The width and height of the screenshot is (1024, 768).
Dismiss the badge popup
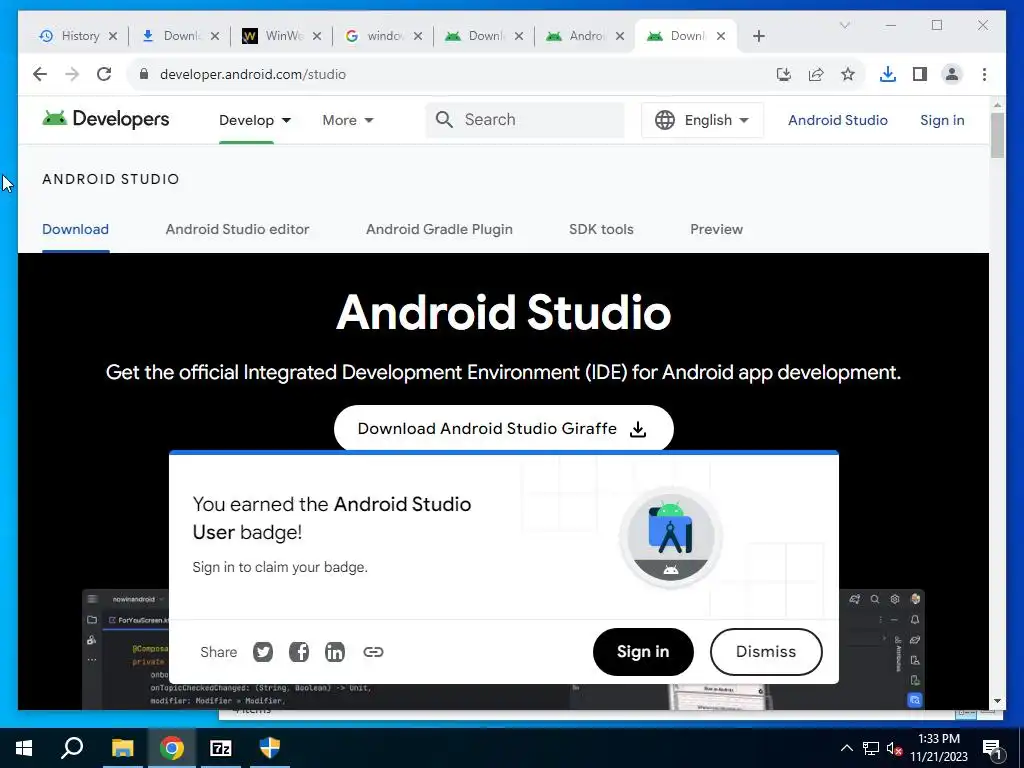click(765, 652)
